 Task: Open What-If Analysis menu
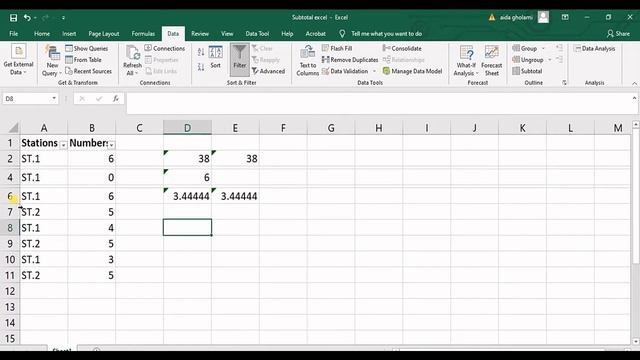(466, 61)
